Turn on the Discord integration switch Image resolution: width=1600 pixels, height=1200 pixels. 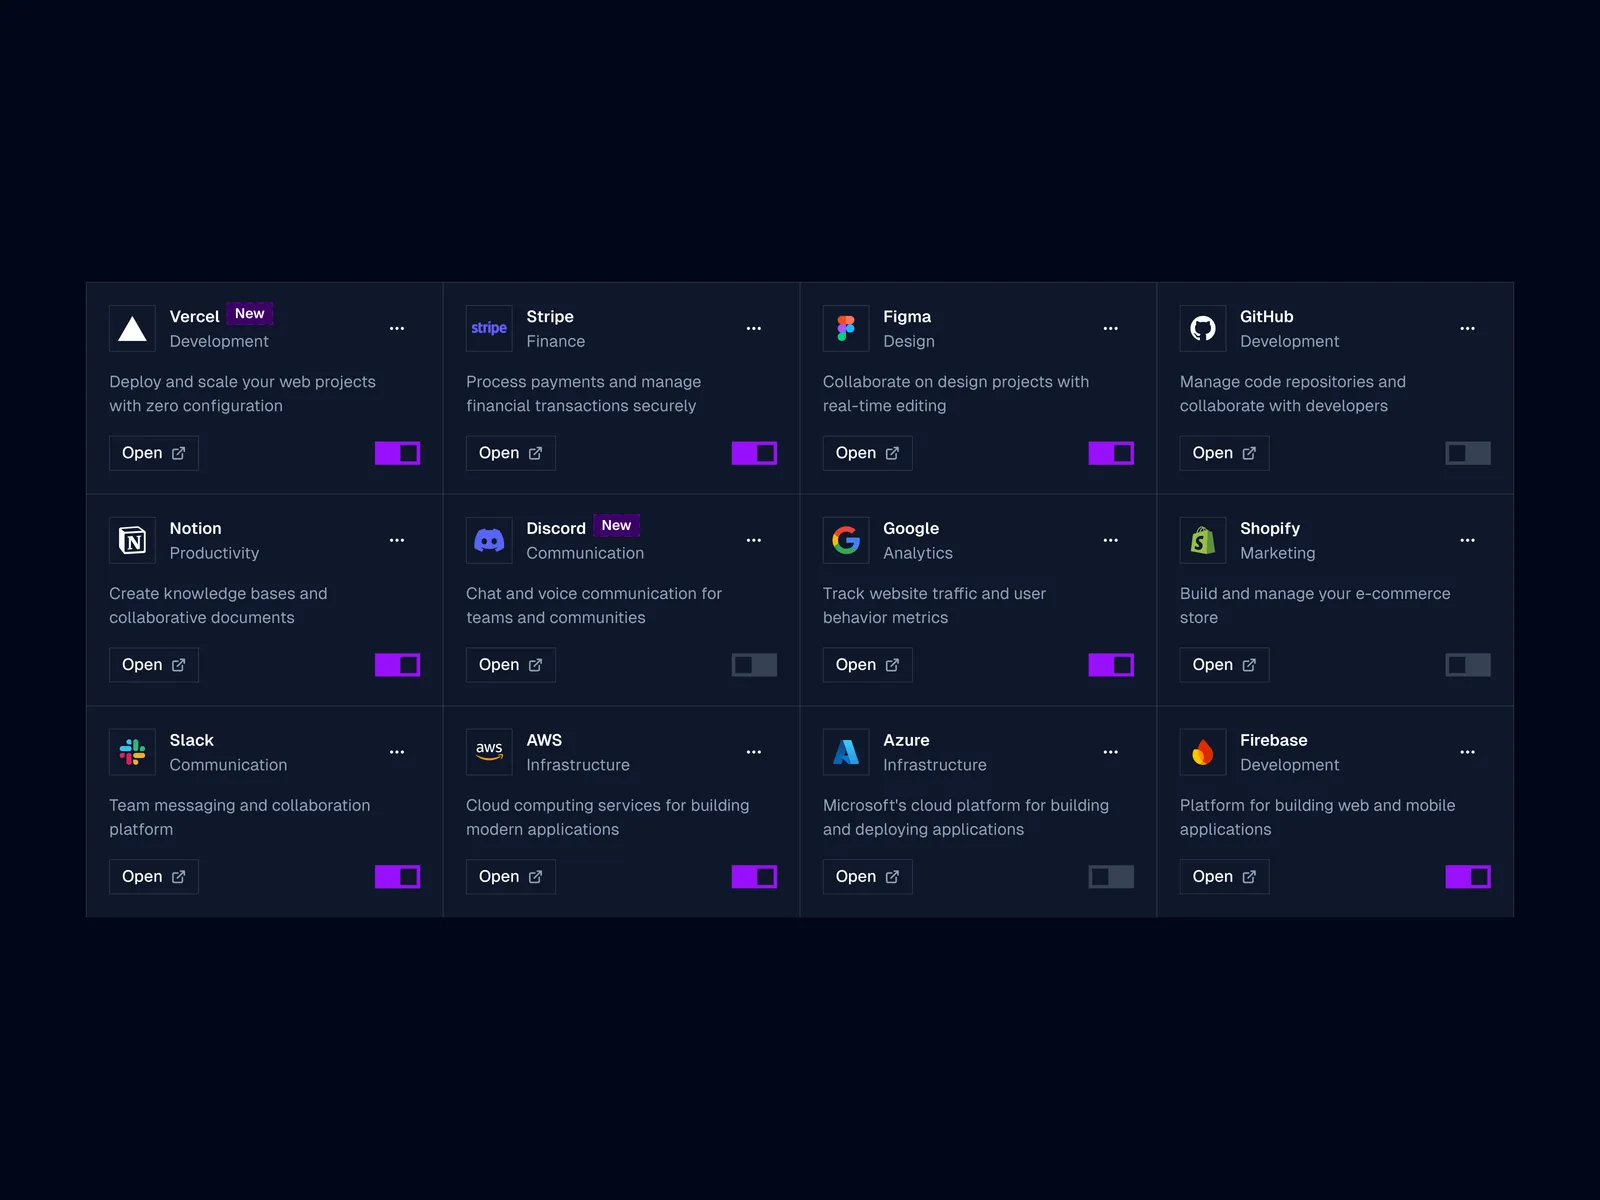tap(754, 665)
